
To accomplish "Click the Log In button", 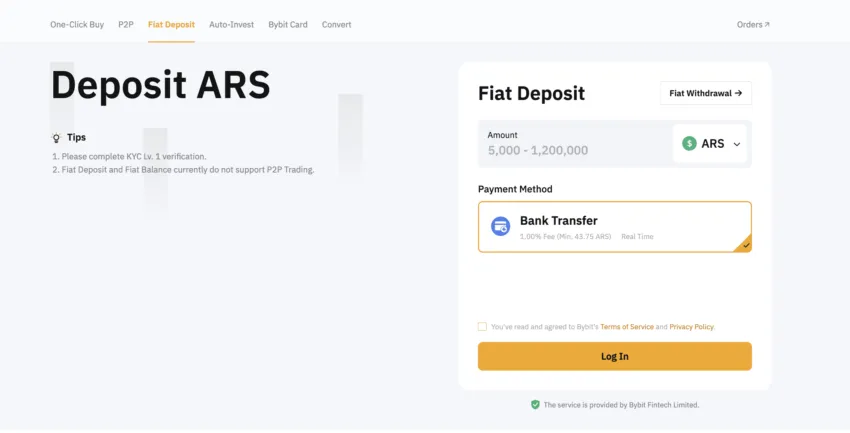I will (x=615, y=356).
